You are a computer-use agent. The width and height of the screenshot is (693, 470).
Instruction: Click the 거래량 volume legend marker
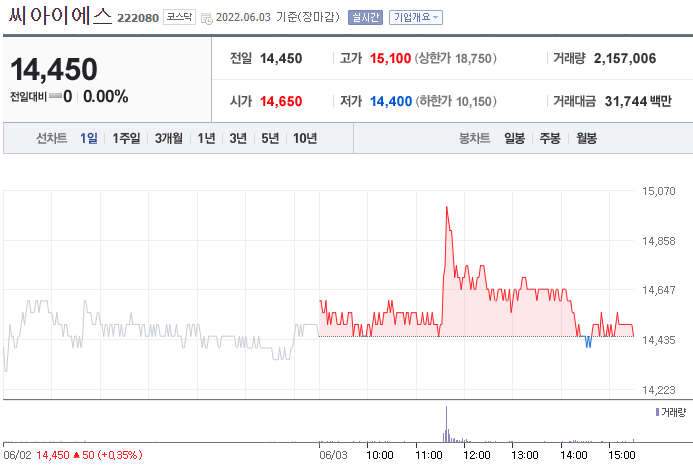[657, 412]
